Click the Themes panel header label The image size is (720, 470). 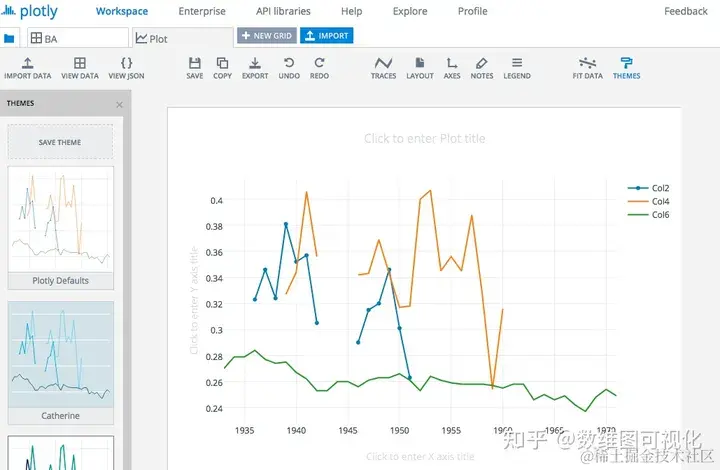pos(20,103)
